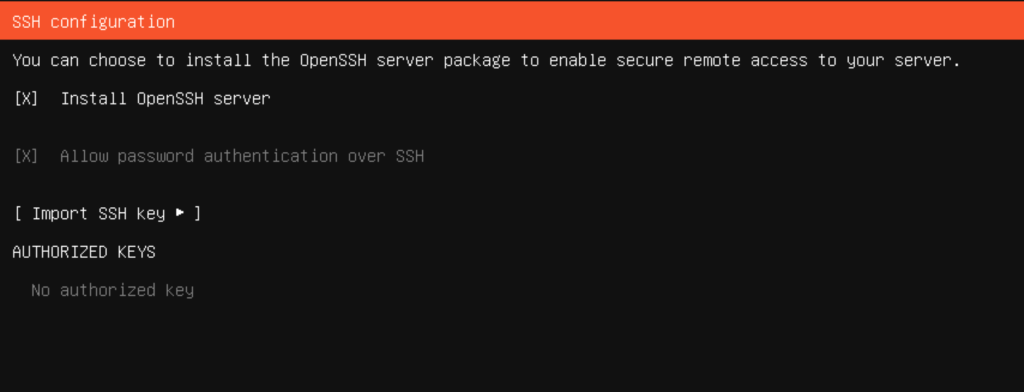1024x392 pixels.
Task: Click the opening bracket of Import SSH key
Action: [x=18, y=214]
